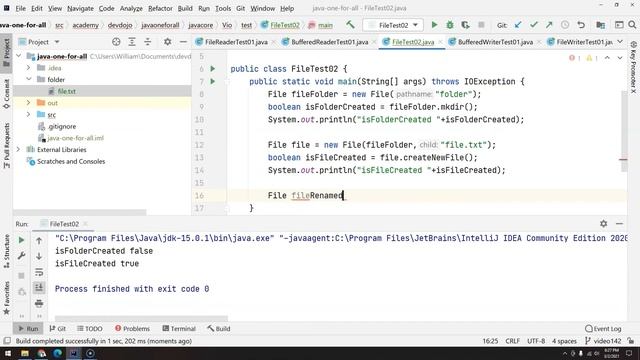Image resolution: width=640 pixels, height=360 pixels.
Task: Open the Event Log
Action: point(603,329)
